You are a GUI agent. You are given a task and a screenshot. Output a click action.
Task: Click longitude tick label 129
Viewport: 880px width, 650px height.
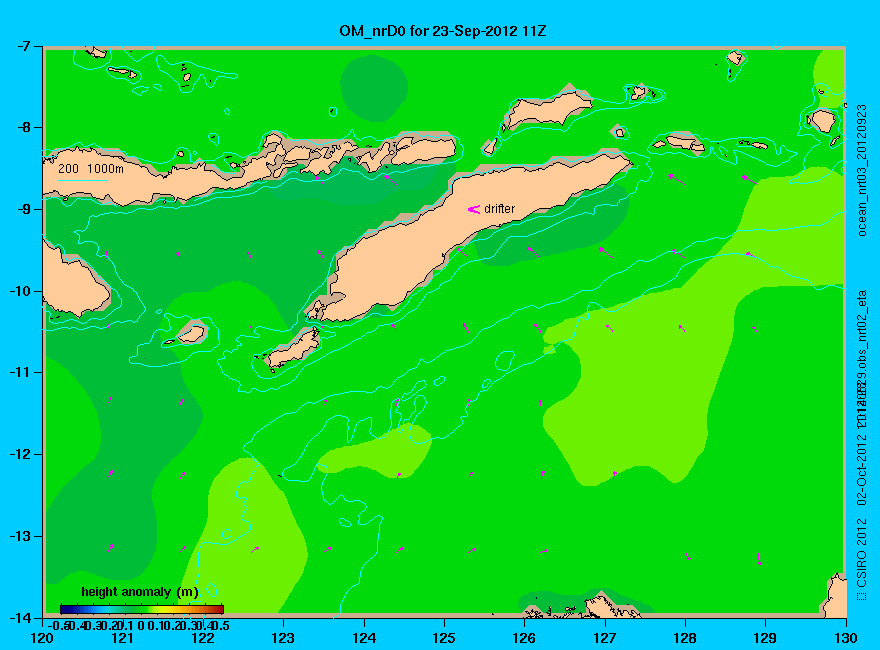tap(766, 638)
